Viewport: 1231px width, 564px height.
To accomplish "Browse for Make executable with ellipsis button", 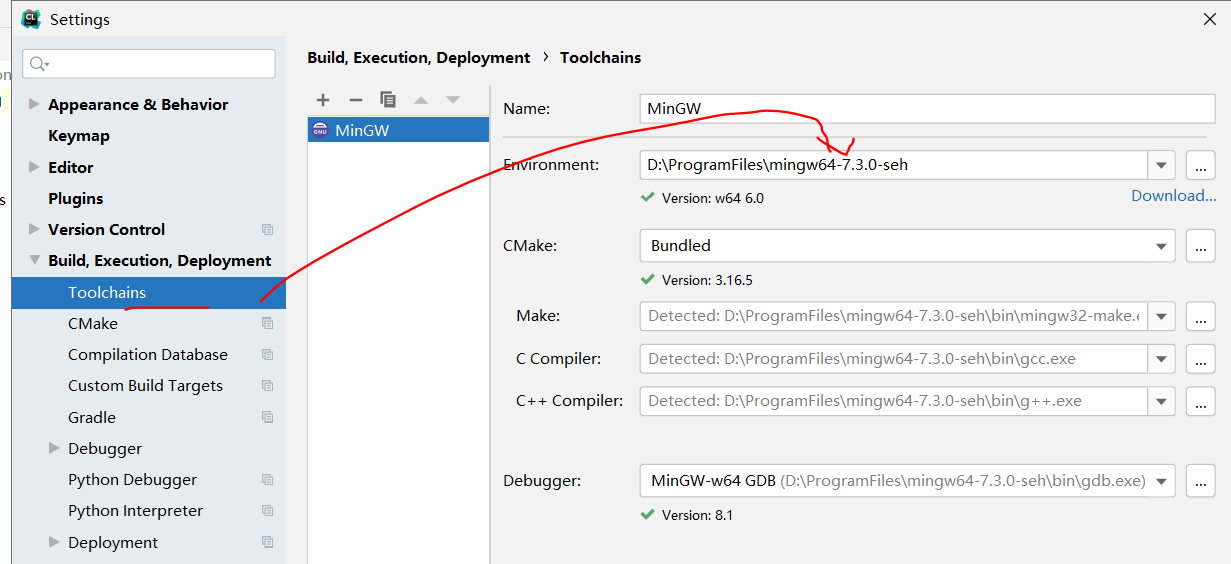I will (x=1200, y=316).
